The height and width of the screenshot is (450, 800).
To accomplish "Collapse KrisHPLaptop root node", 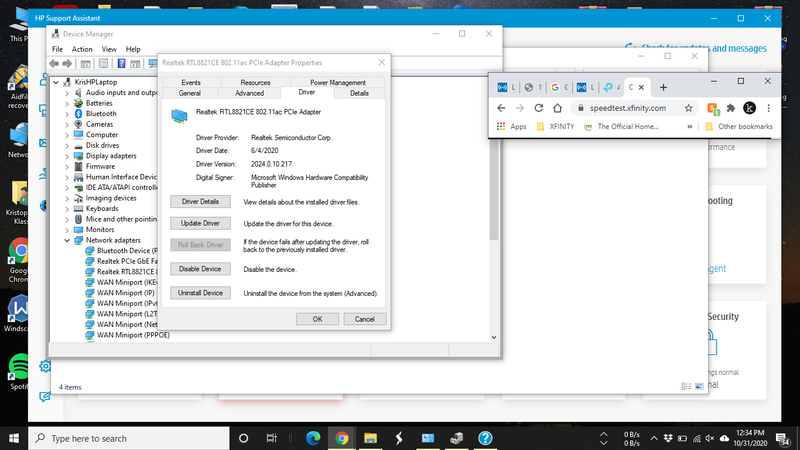I will (x=56, y=82).
